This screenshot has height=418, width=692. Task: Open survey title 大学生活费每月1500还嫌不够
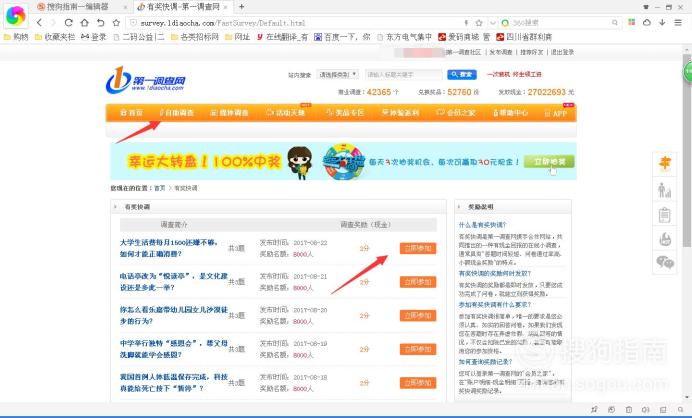[169, 248]
